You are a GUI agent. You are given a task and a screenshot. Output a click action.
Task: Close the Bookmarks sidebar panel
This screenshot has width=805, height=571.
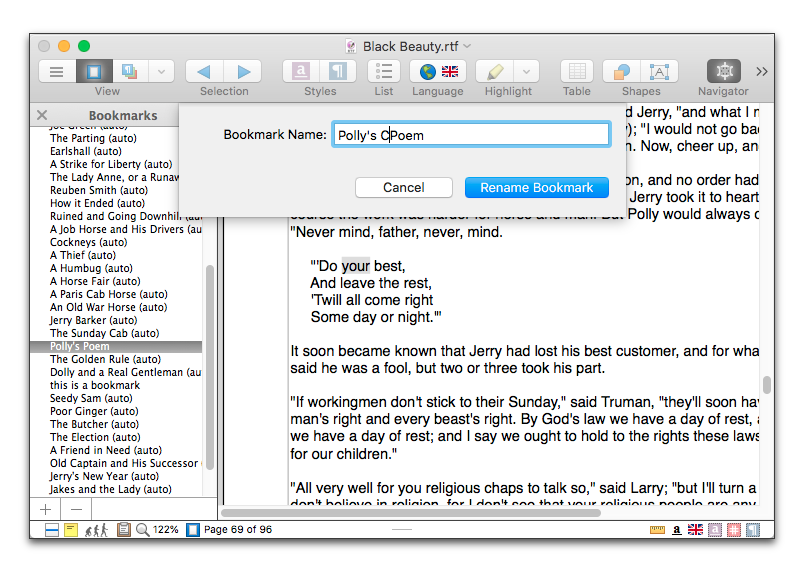point(42,115)
